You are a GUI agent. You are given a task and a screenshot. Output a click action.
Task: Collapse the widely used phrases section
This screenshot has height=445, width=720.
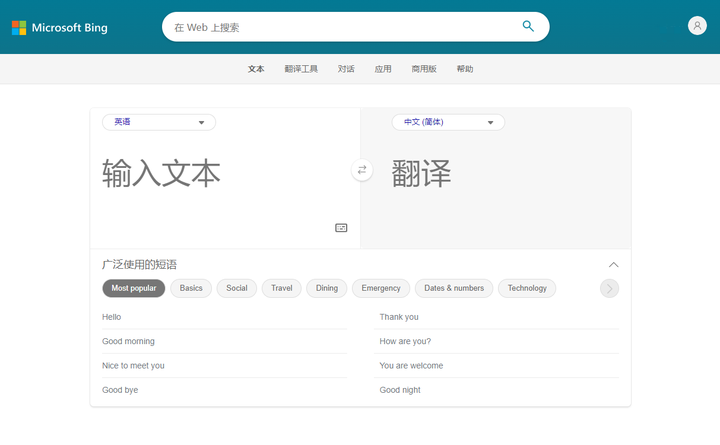click(x=613, y=265)
